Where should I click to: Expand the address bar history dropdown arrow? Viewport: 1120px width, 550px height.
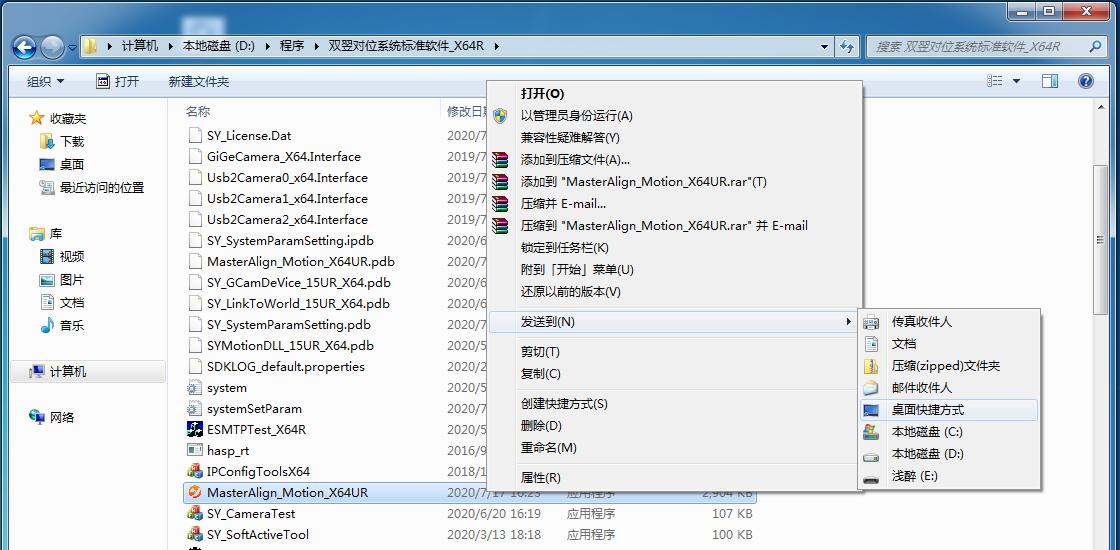(824, 46)
